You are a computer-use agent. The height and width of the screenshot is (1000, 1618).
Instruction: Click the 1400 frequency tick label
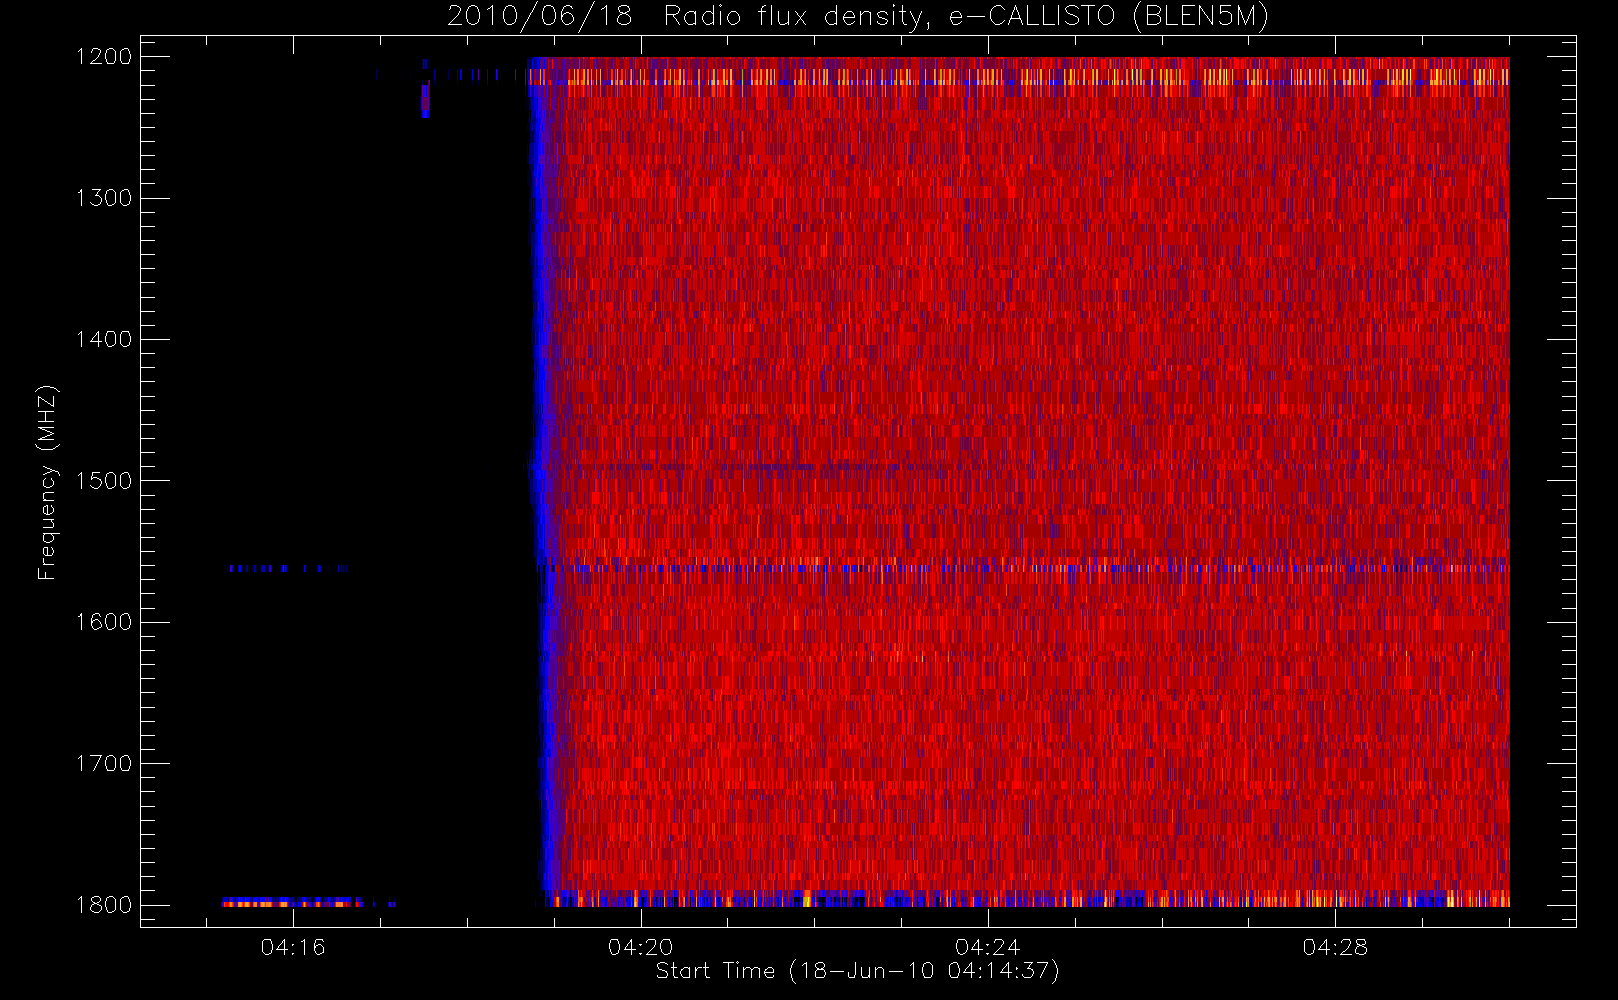(x=104, y=340)
